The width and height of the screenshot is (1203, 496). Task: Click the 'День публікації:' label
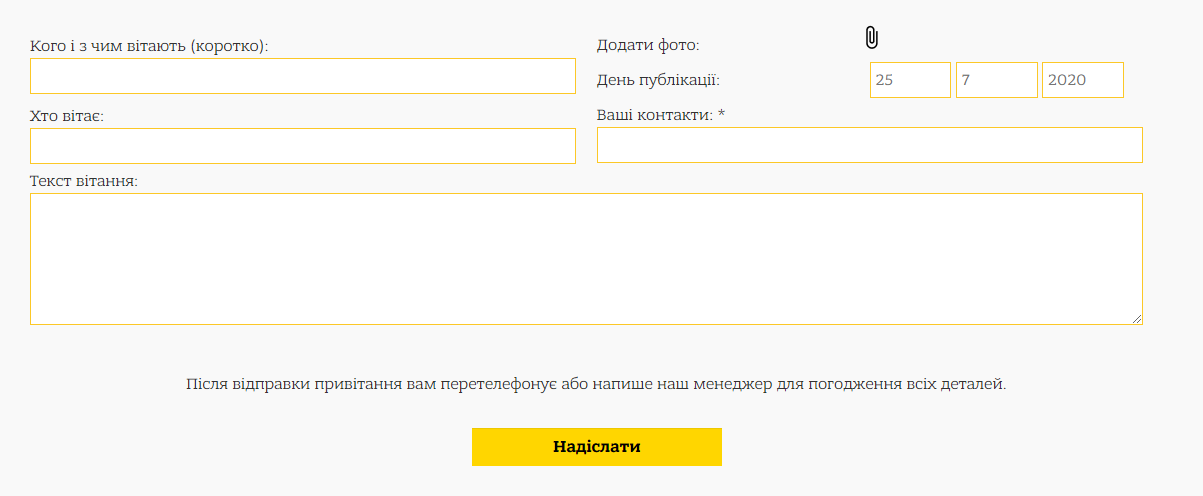pyautogui.click(x=658, y=80)
